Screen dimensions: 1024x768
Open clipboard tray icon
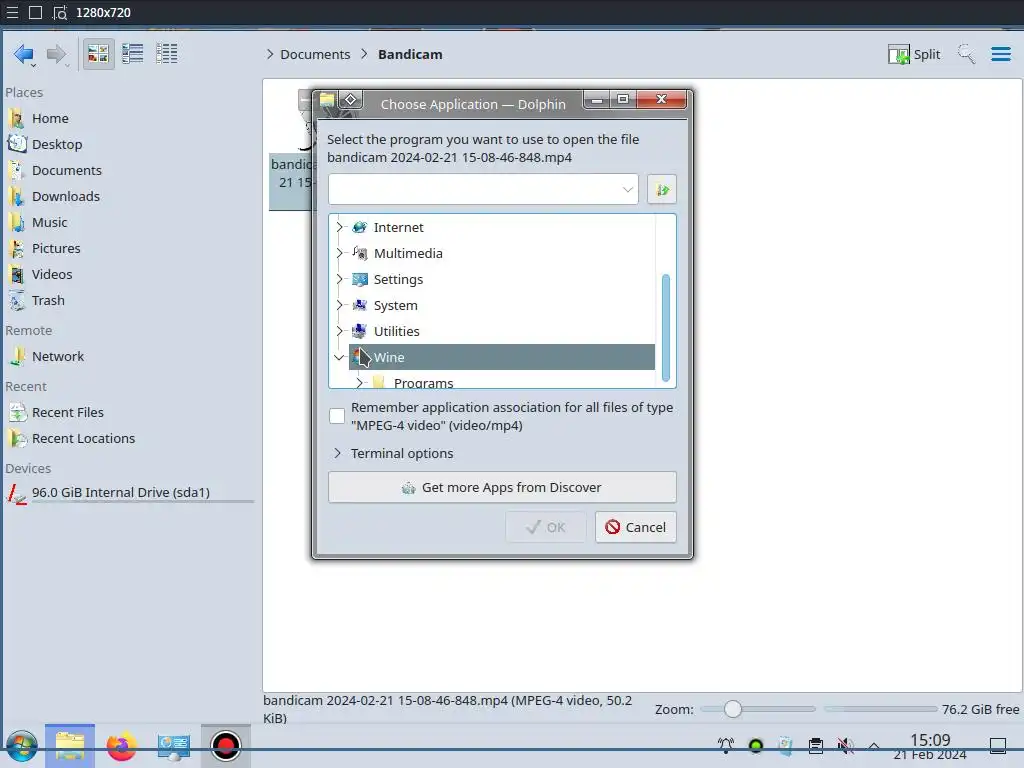(x=816, y=745)
